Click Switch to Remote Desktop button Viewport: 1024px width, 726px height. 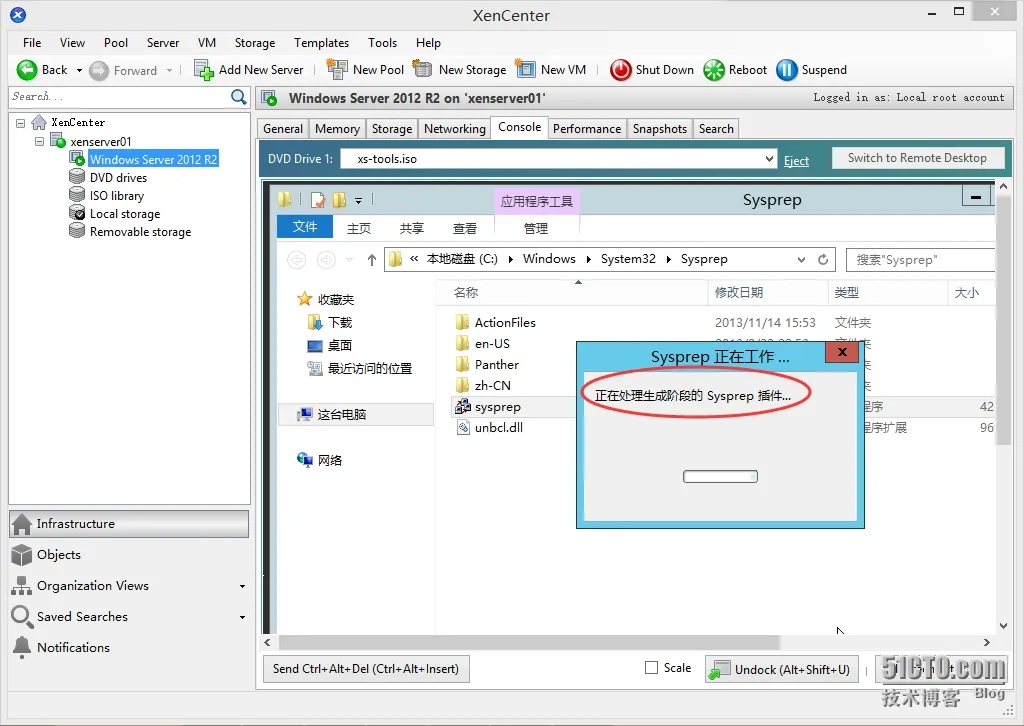tap(917, 158)
